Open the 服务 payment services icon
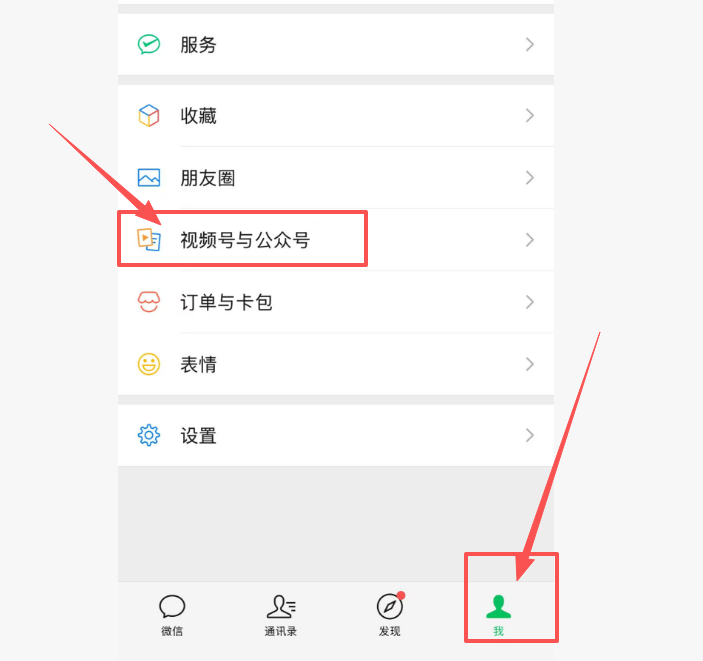 tap(149, 44)
